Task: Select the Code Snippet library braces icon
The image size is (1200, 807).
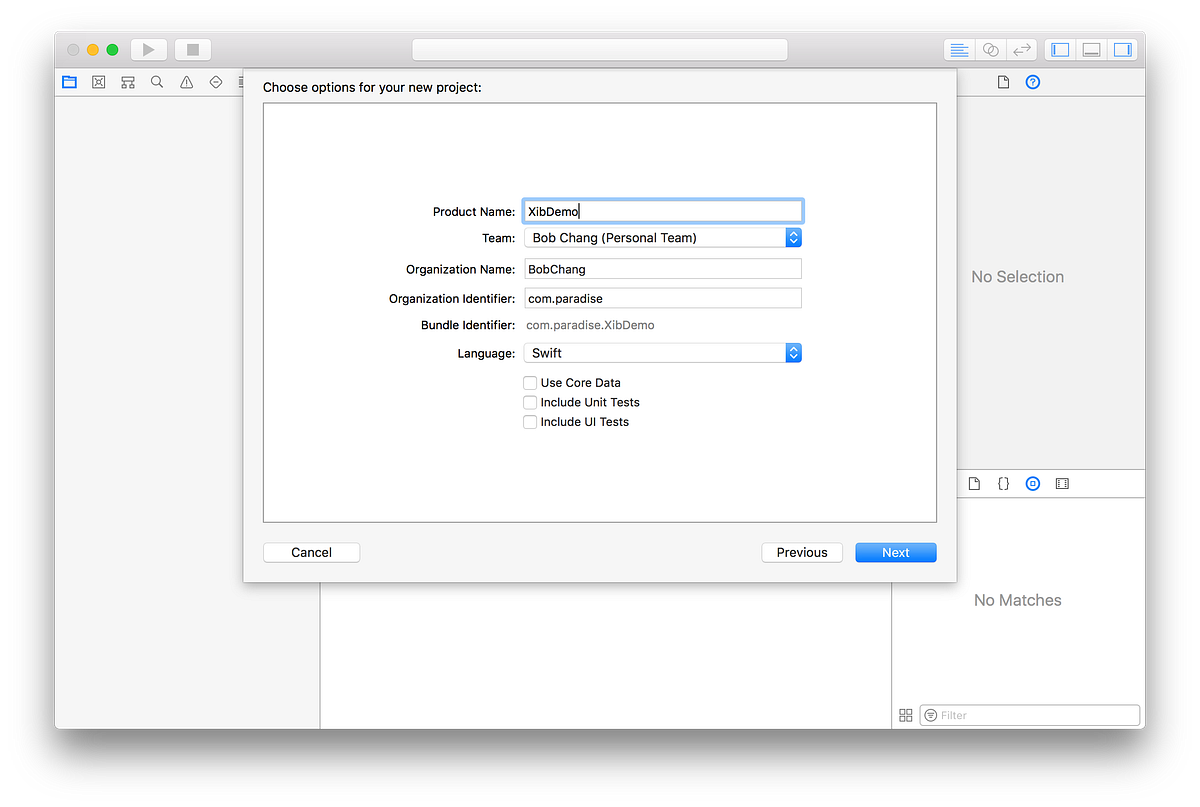Action: (1003, 483)
